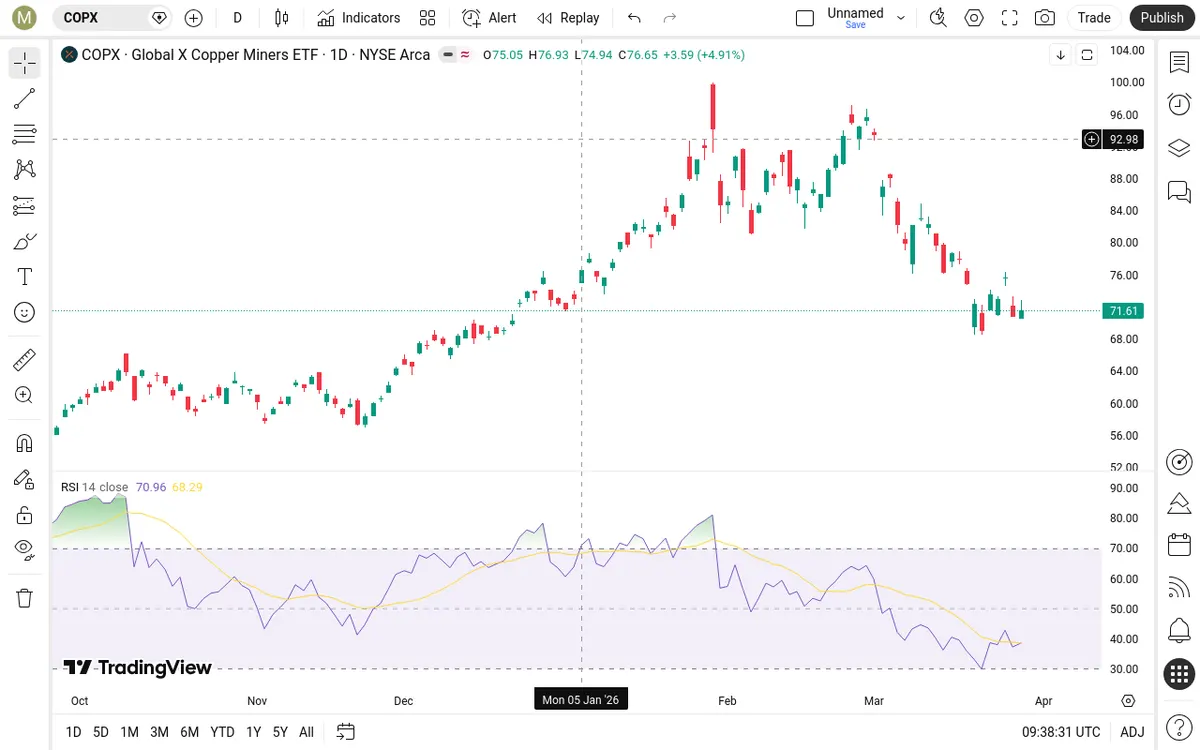This screenshot has height=750, width=1200.
Task: Select the trend line drawing tool
Action: coord(24,99)
